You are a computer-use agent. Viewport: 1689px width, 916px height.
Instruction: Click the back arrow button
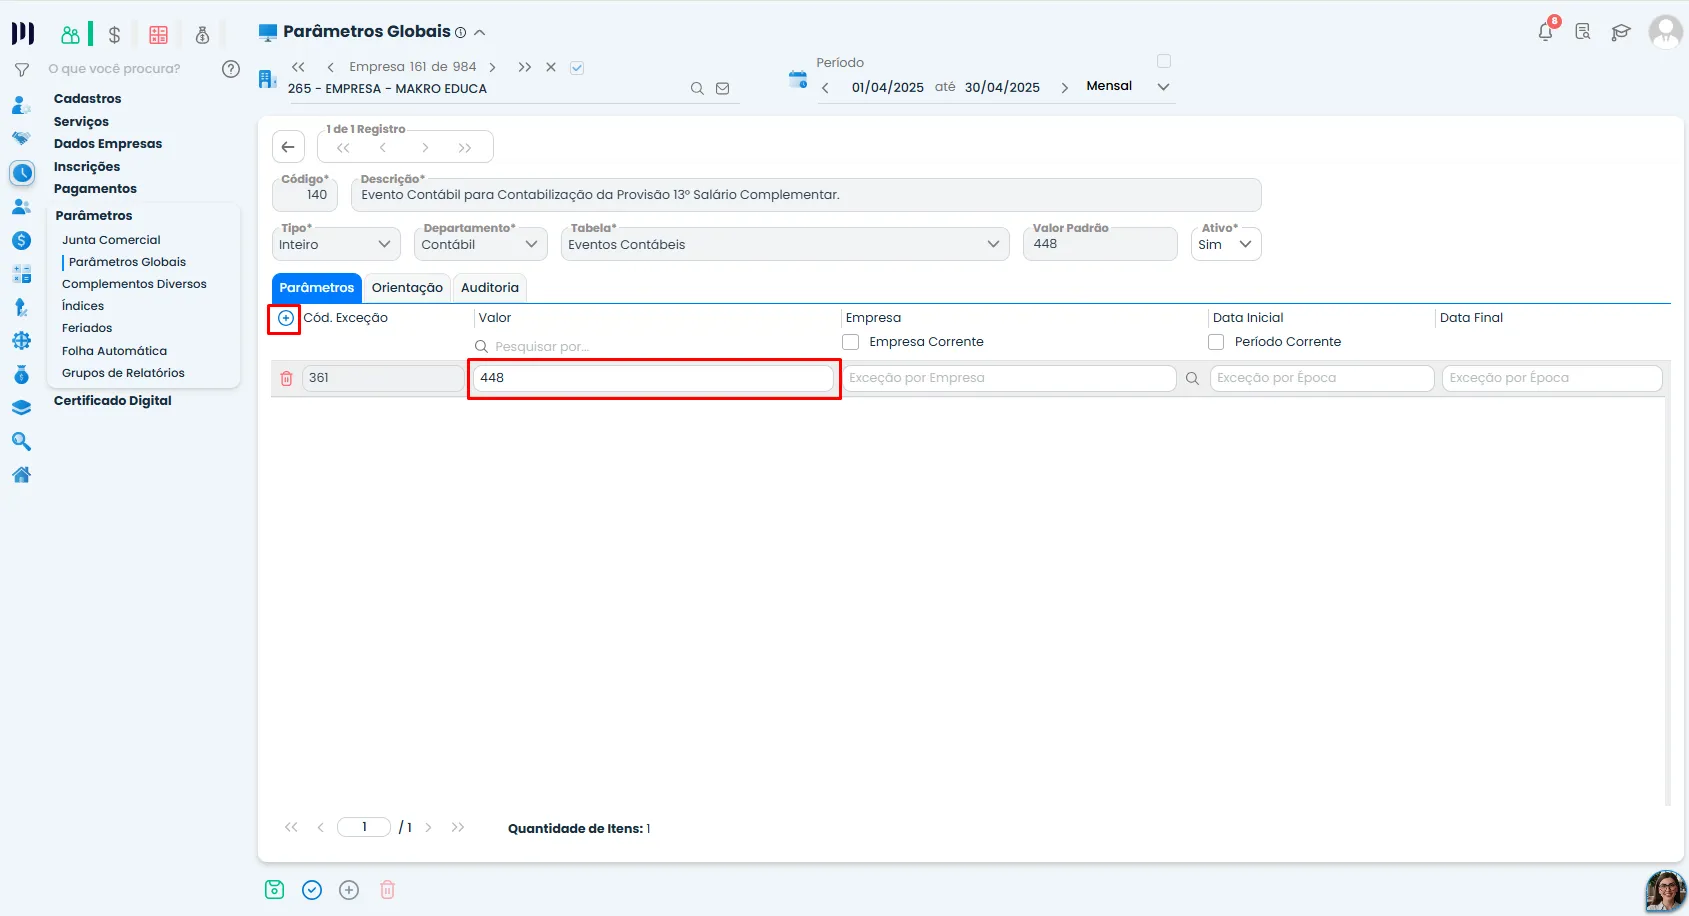pos(288,147)
